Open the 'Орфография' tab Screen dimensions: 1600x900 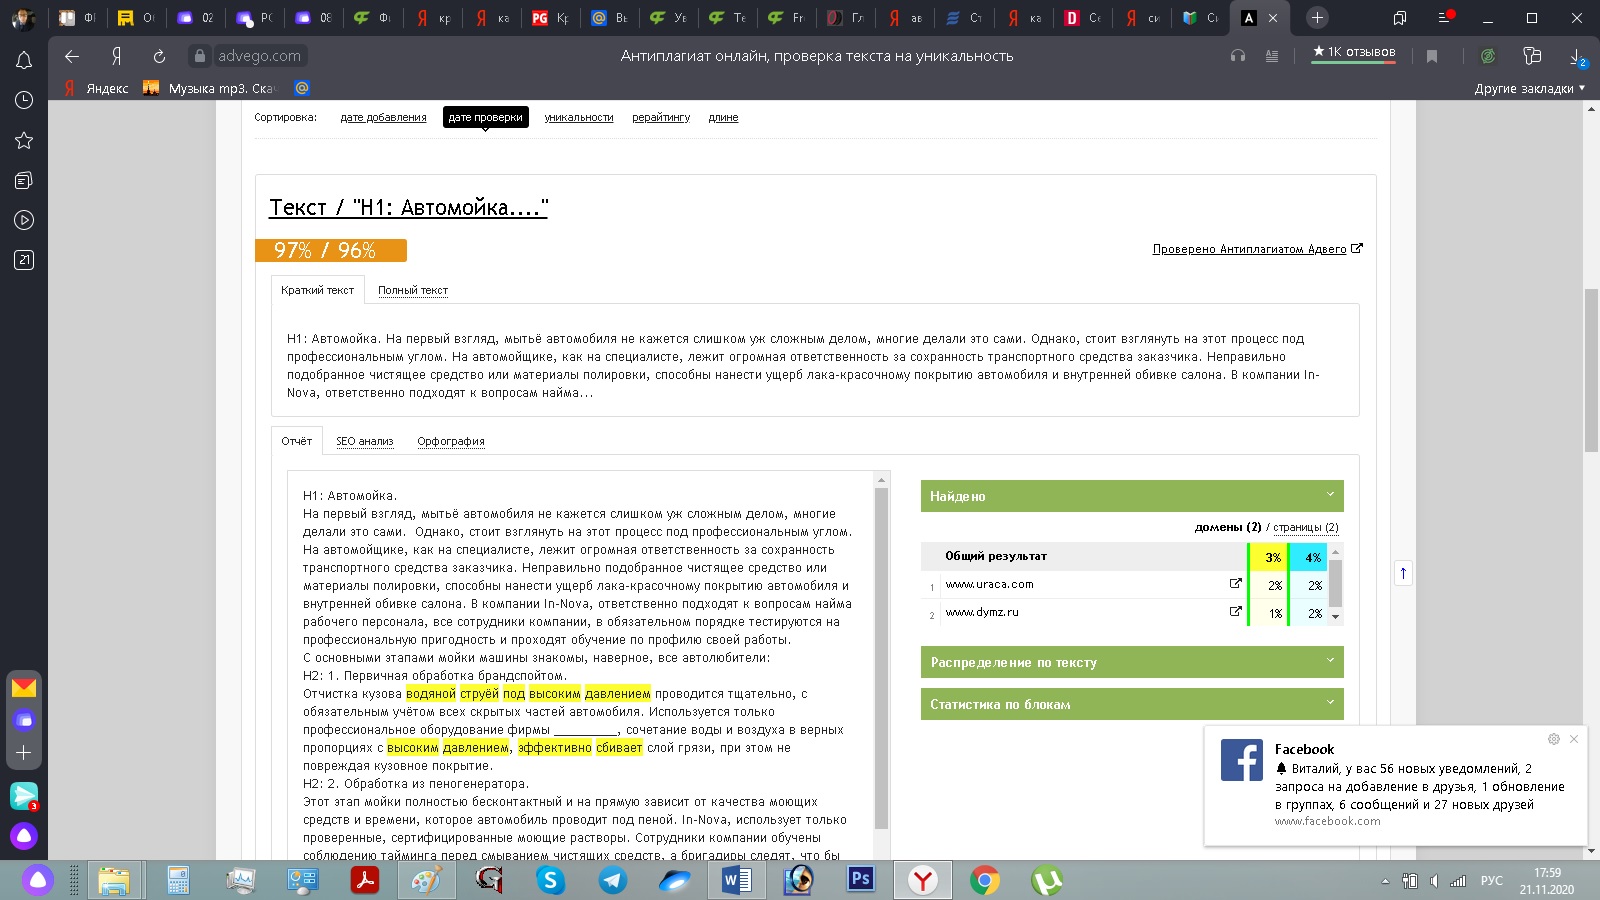click(x=451, y=441)
